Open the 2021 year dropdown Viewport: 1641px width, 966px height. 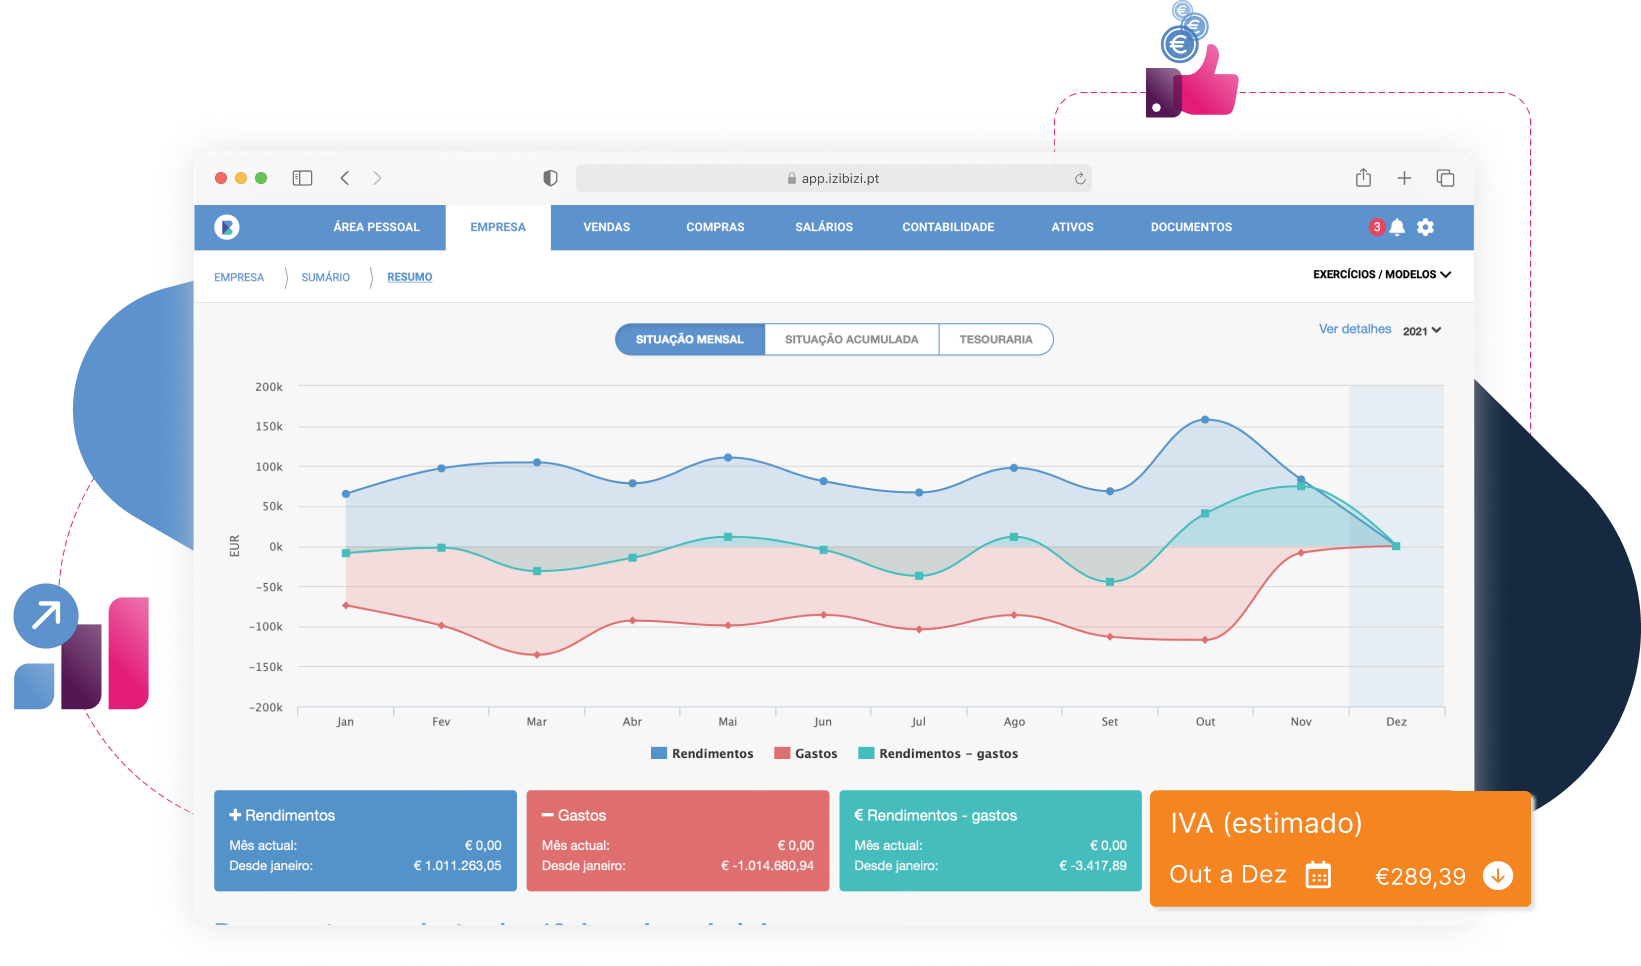tap(1421, 331)
